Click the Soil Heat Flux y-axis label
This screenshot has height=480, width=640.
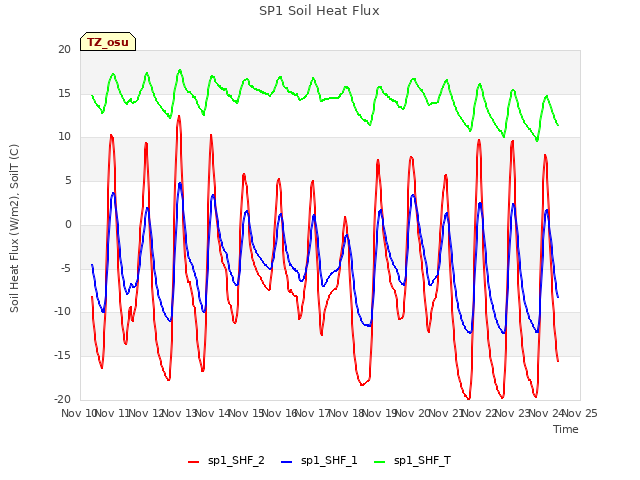point(14,228)
